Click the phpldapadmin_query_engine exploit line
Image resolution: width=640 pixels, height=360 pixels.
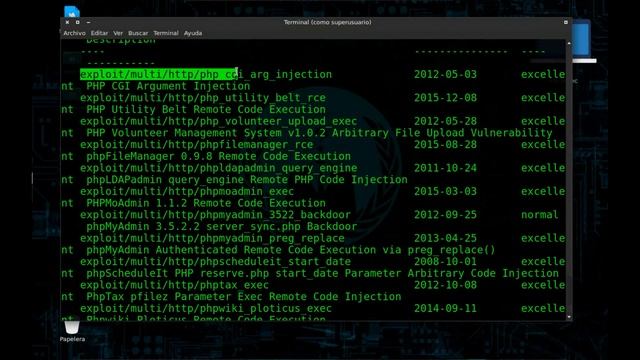click(218, 168)
